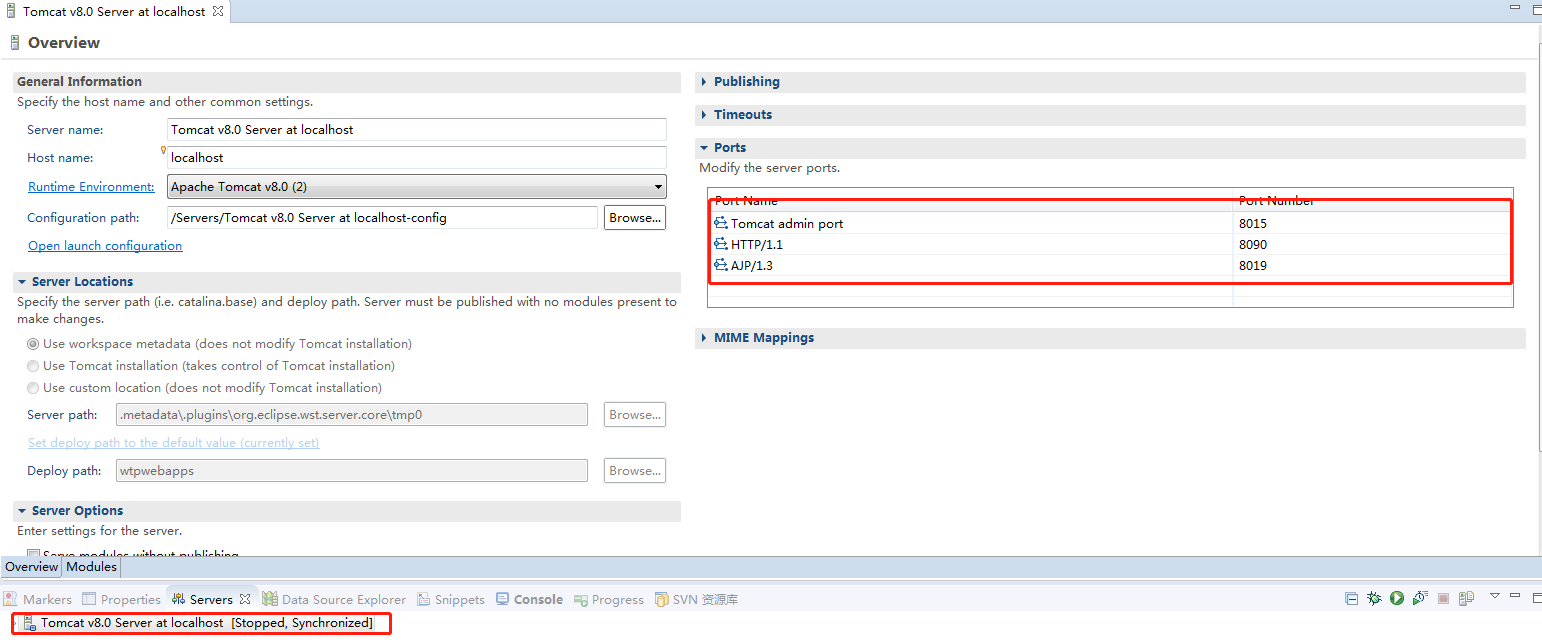Click the collapse-all icon in Servers view toolbar
Image resolution: width=1542 pixels, height=640 pixels.
(x=1351, y=598)
